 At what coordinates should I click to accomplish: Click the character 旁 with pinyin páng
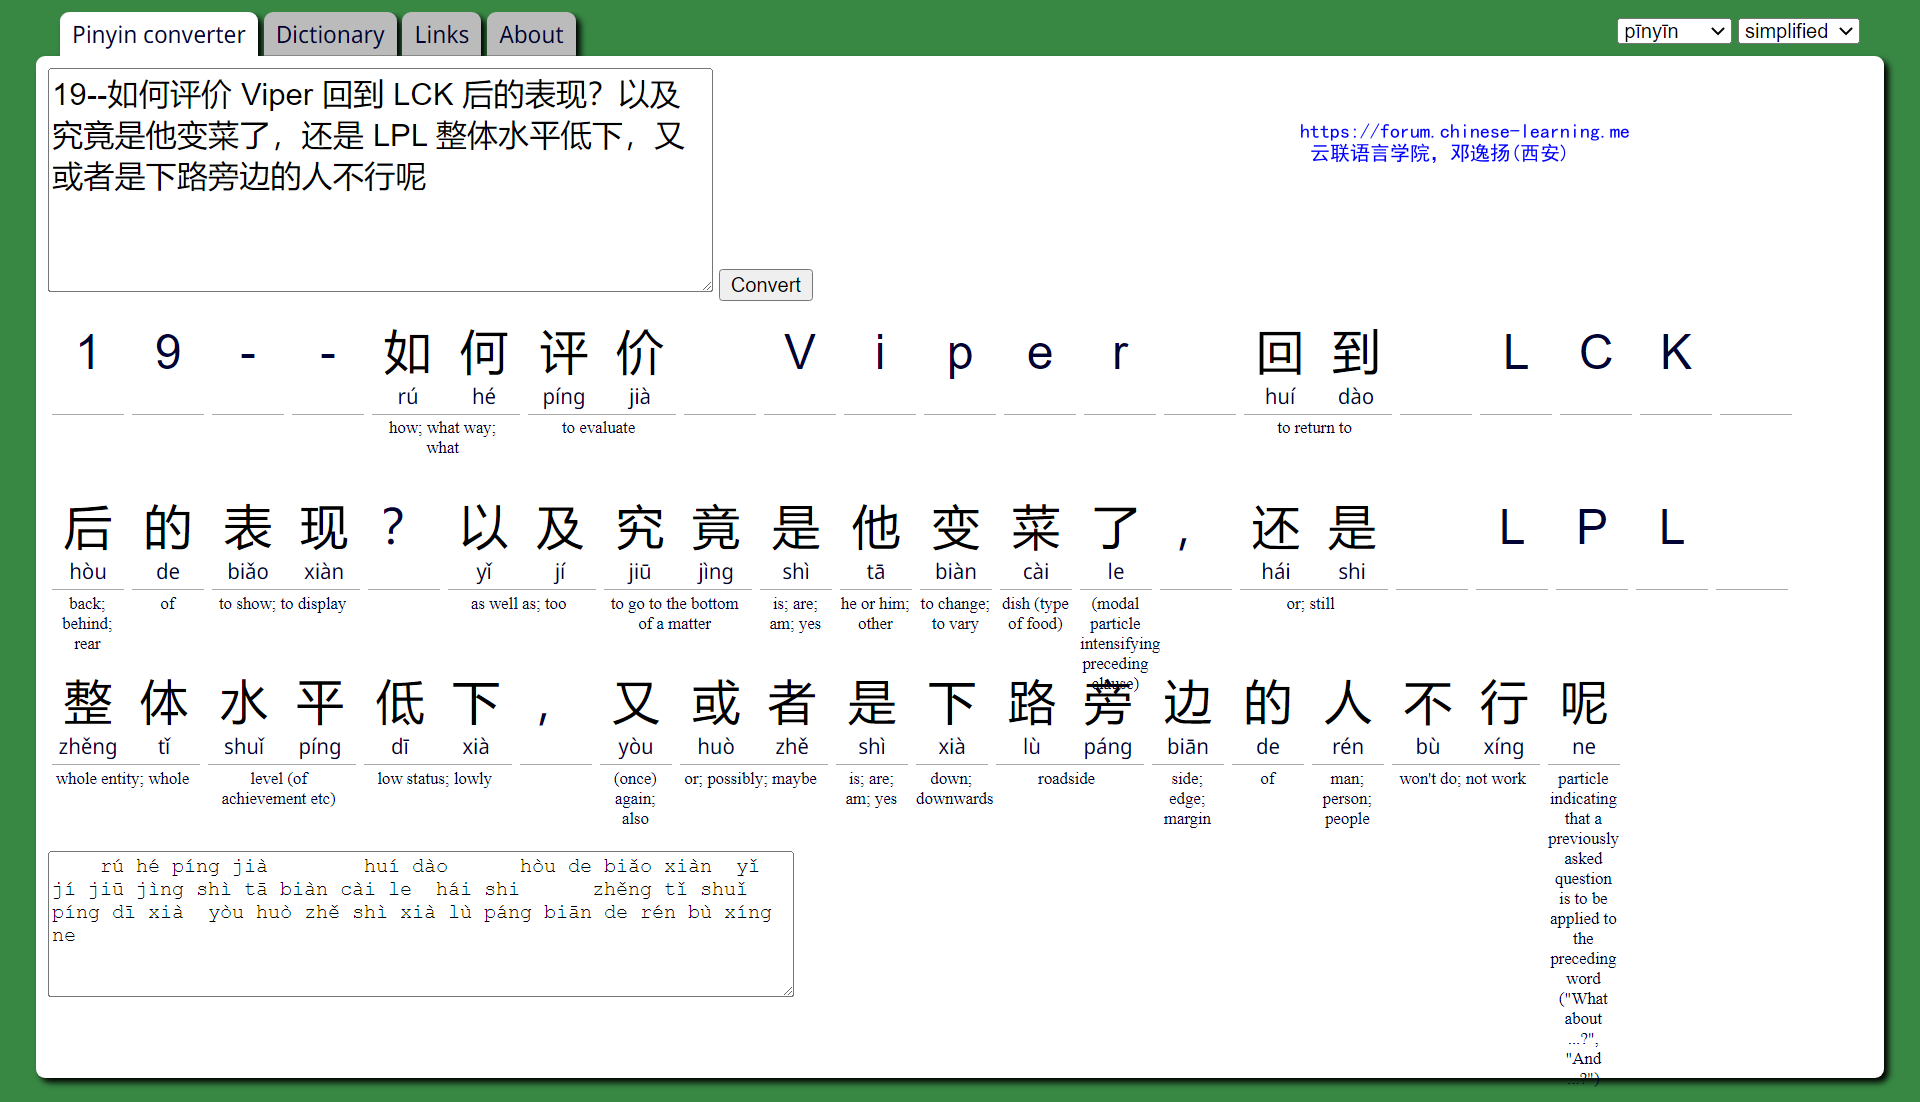(1108, 703)
